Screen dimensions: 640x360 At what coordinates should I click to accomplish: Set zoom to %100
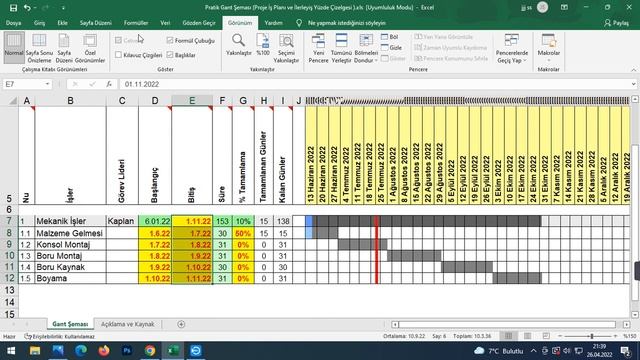click(x=263, y=45)
